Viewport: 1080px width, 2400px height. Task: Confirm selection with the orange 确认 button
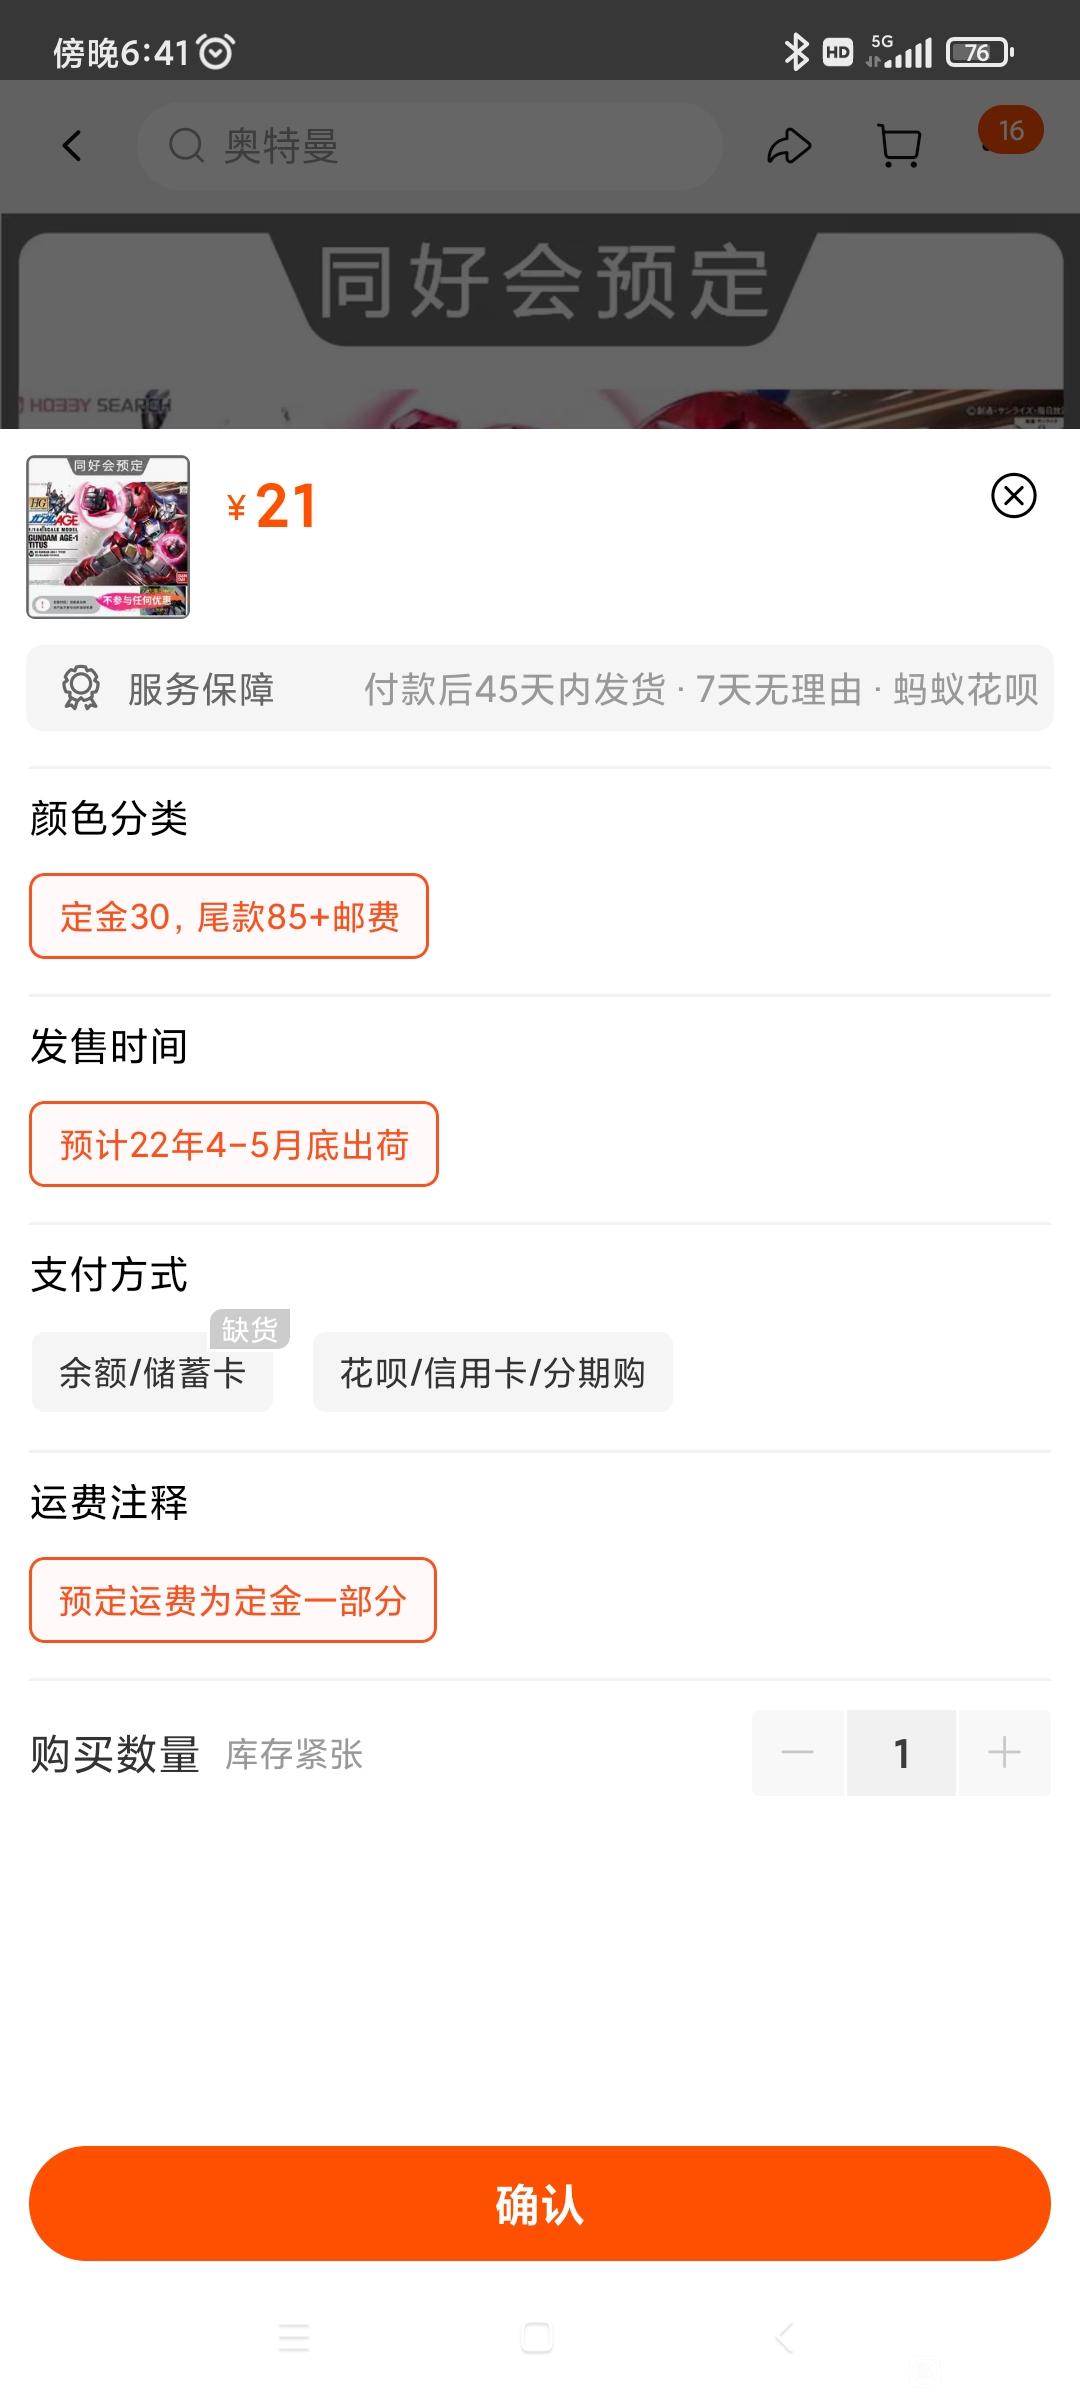(x=540, y=2203)
